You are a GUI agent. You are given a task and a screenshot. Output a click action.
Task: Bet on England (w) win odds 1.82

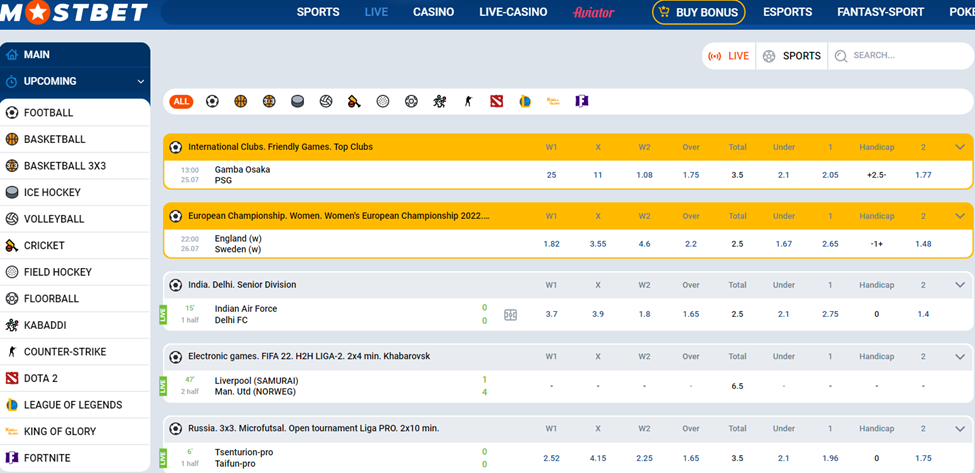[552, 244]
